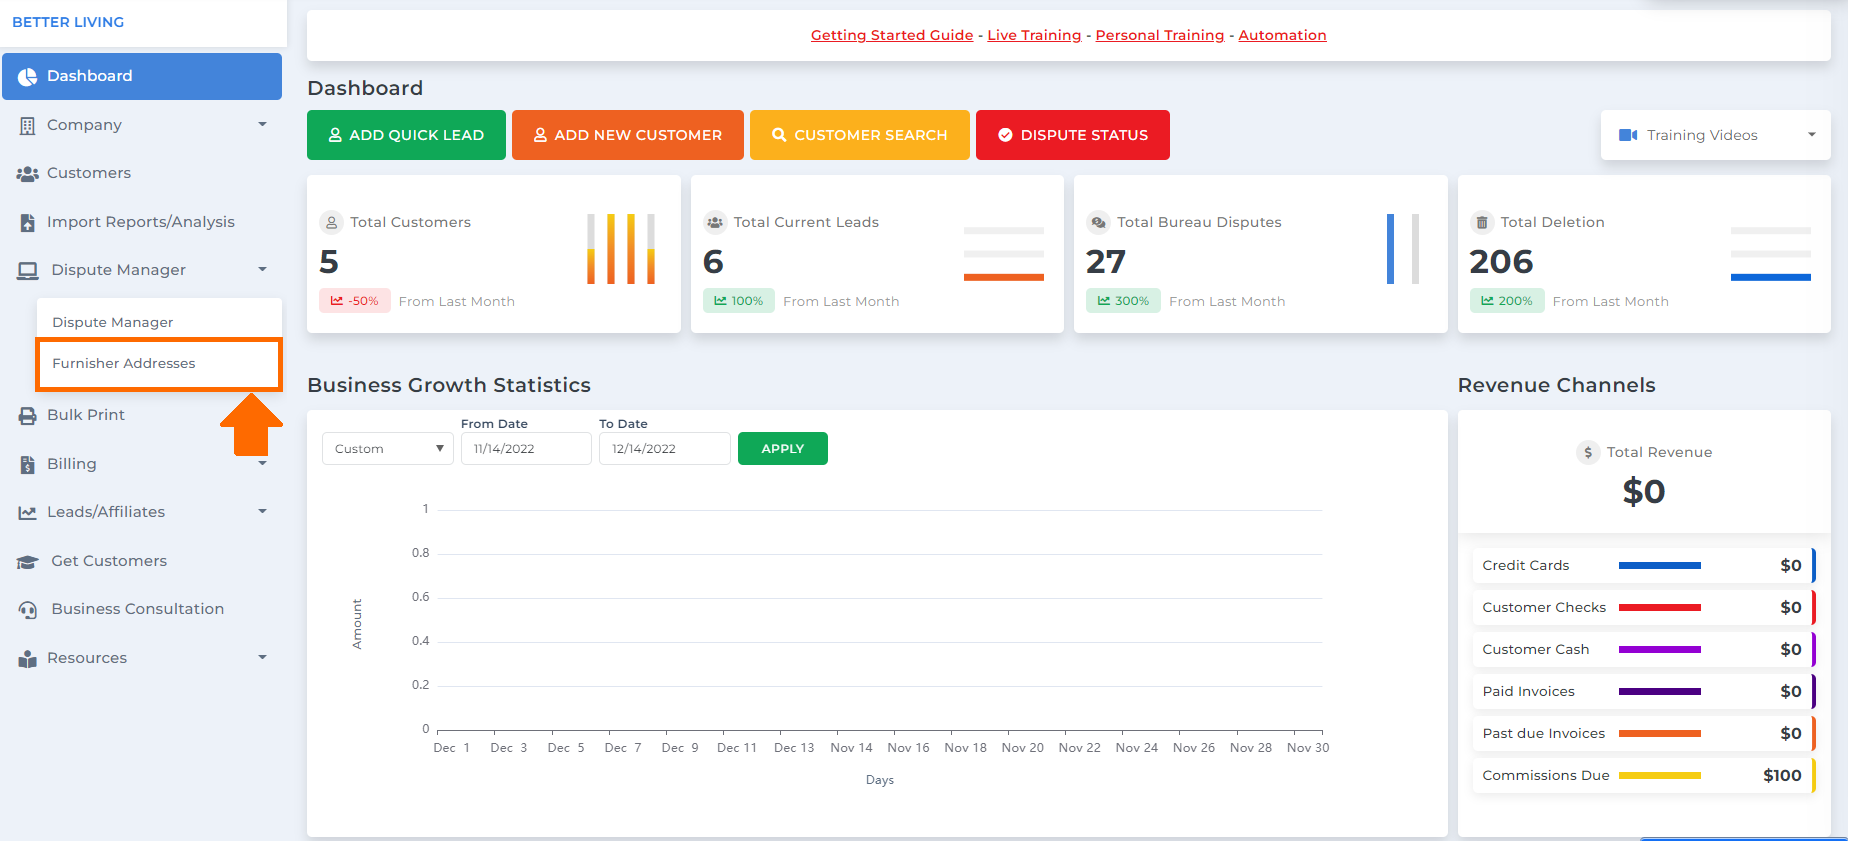The width and height of the screenshot is (1862, 841).
Task: Click the Business Consultation headset icon
Action: tap(28, 610)
